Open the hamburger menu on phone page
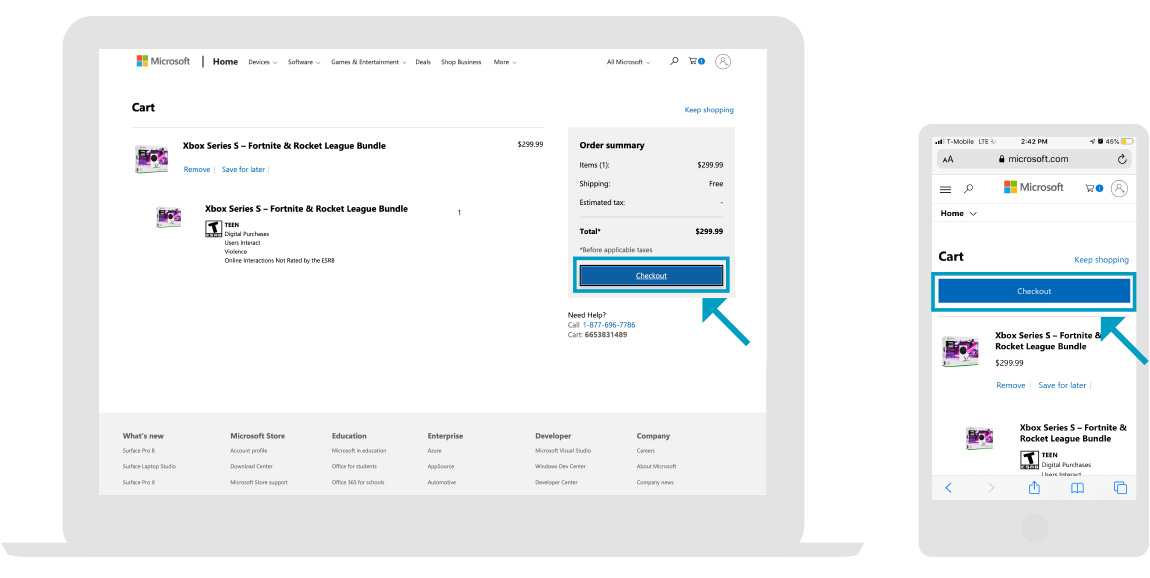Viewport: 1150px width, 578px height. 945,189
